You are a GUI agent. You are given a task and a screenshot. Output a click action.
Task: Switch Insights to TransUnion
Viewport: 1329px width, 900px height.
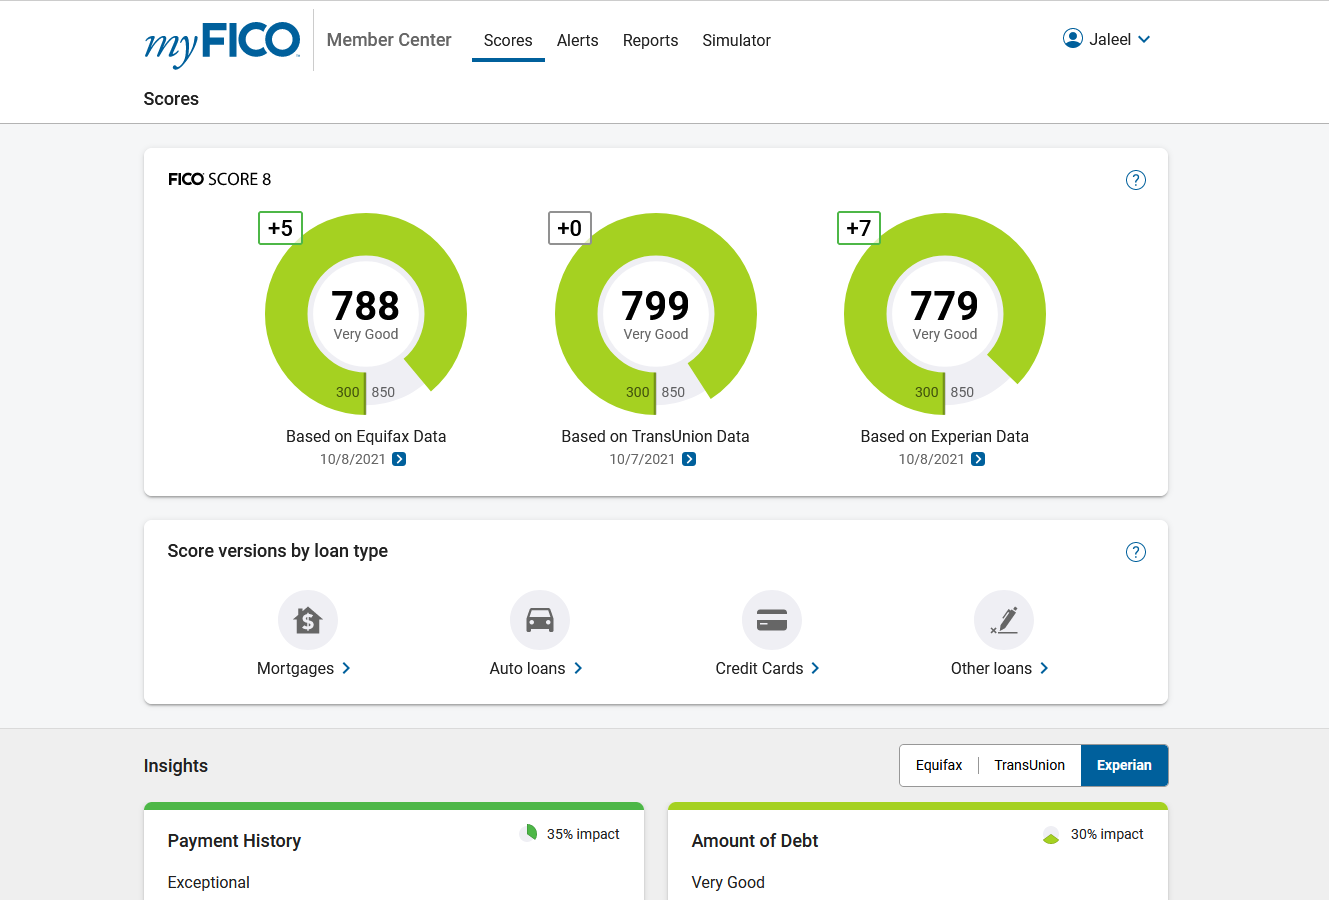tap(1029, 765)
